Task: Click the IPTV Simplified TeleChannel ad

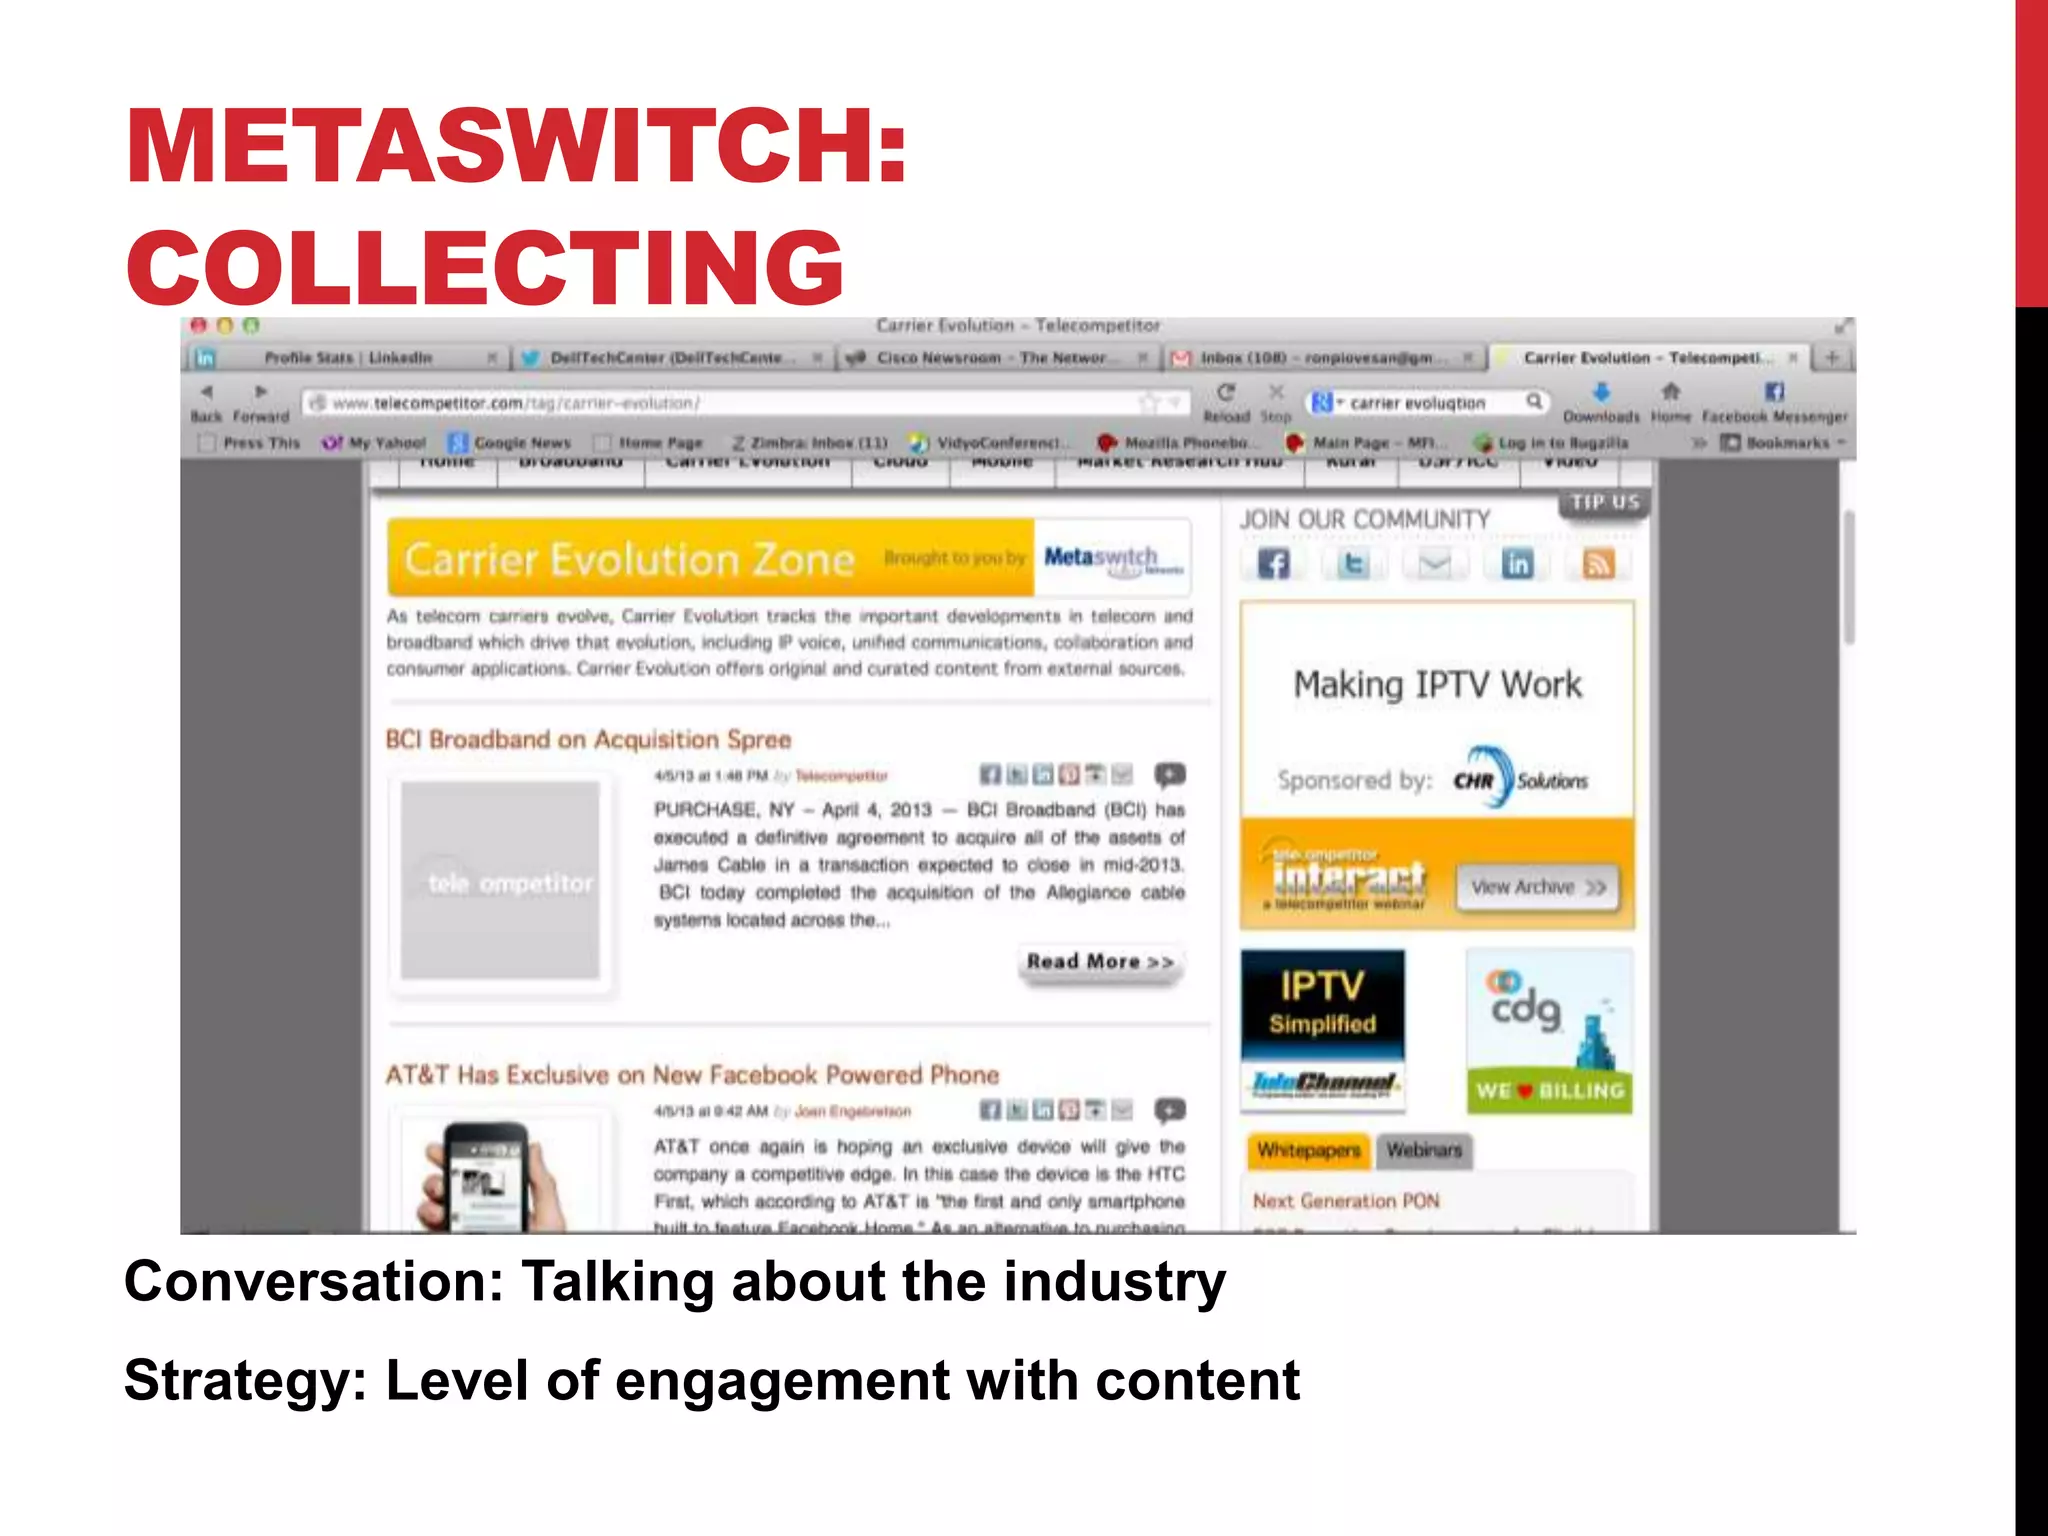Action: point(1322,1030)
